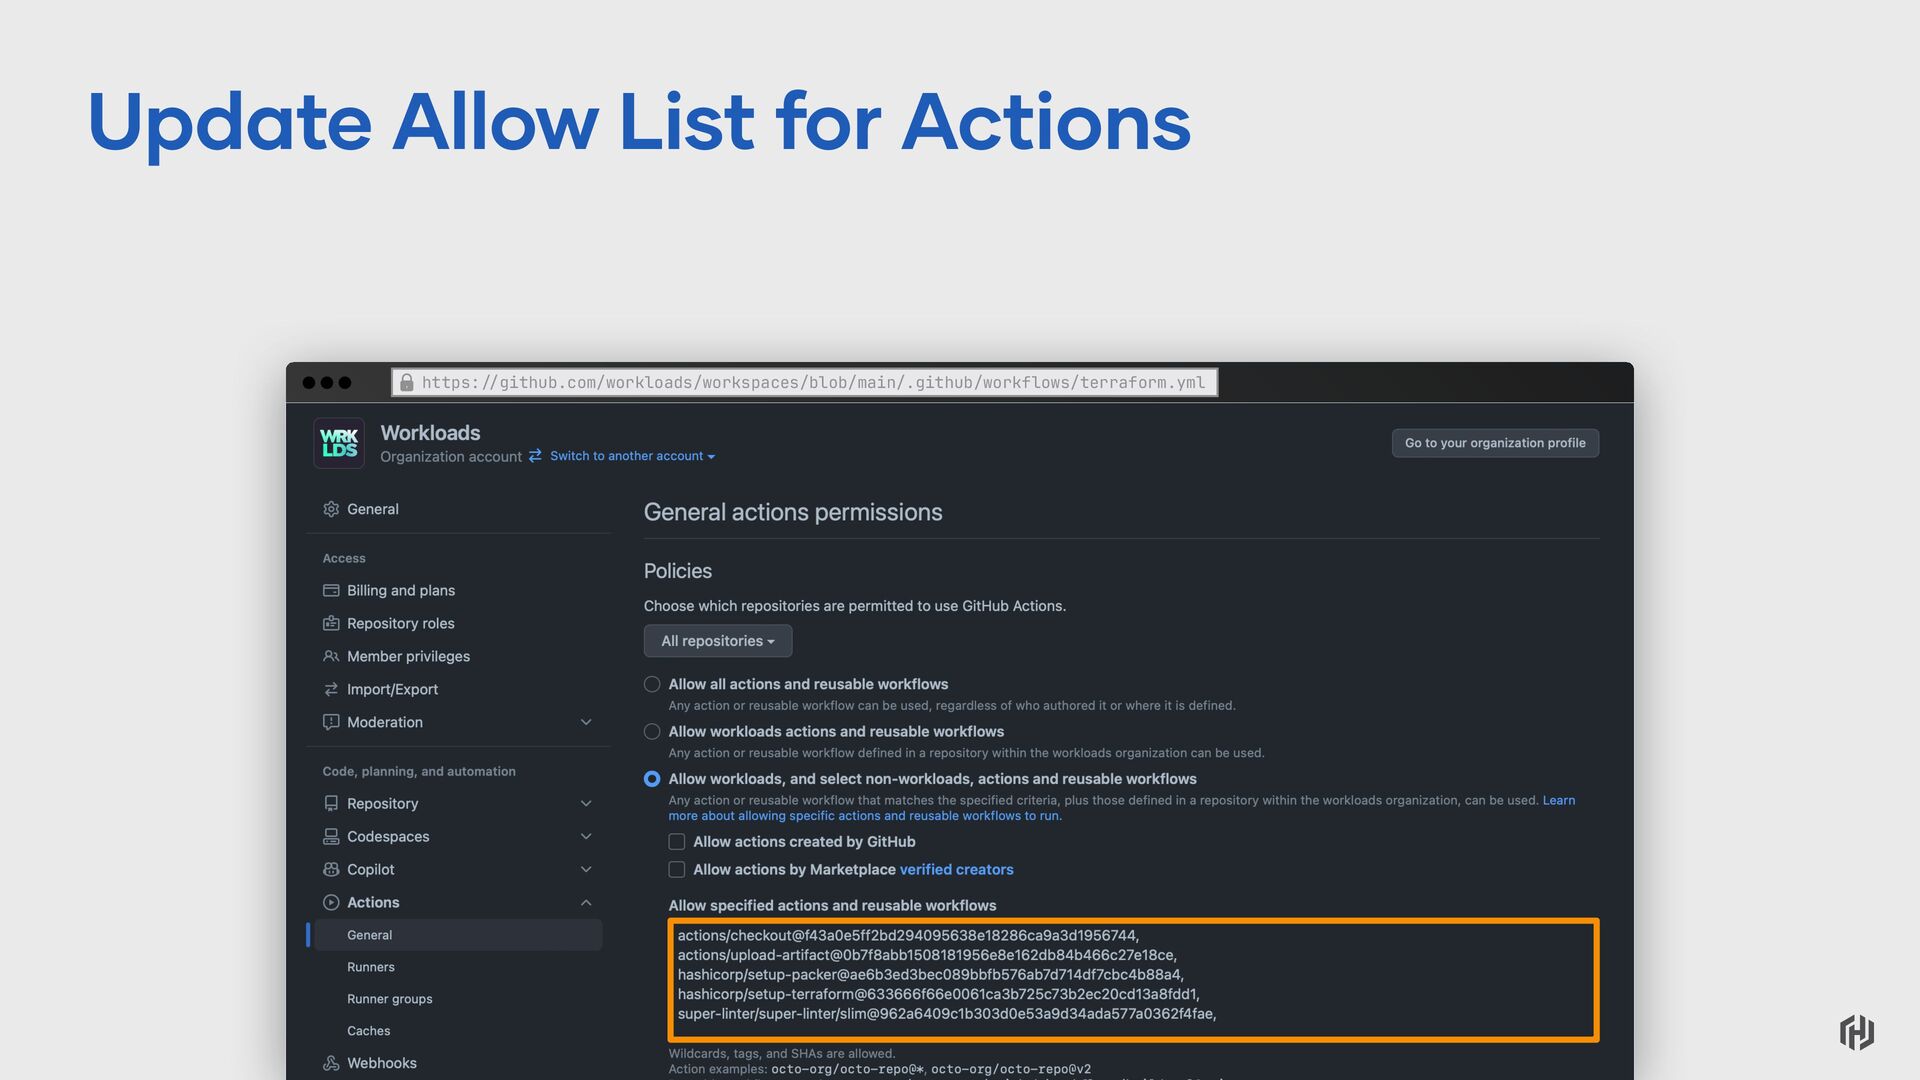Click the Member privileges people icon
The image size is (1920, 1080).
[331, 657]
